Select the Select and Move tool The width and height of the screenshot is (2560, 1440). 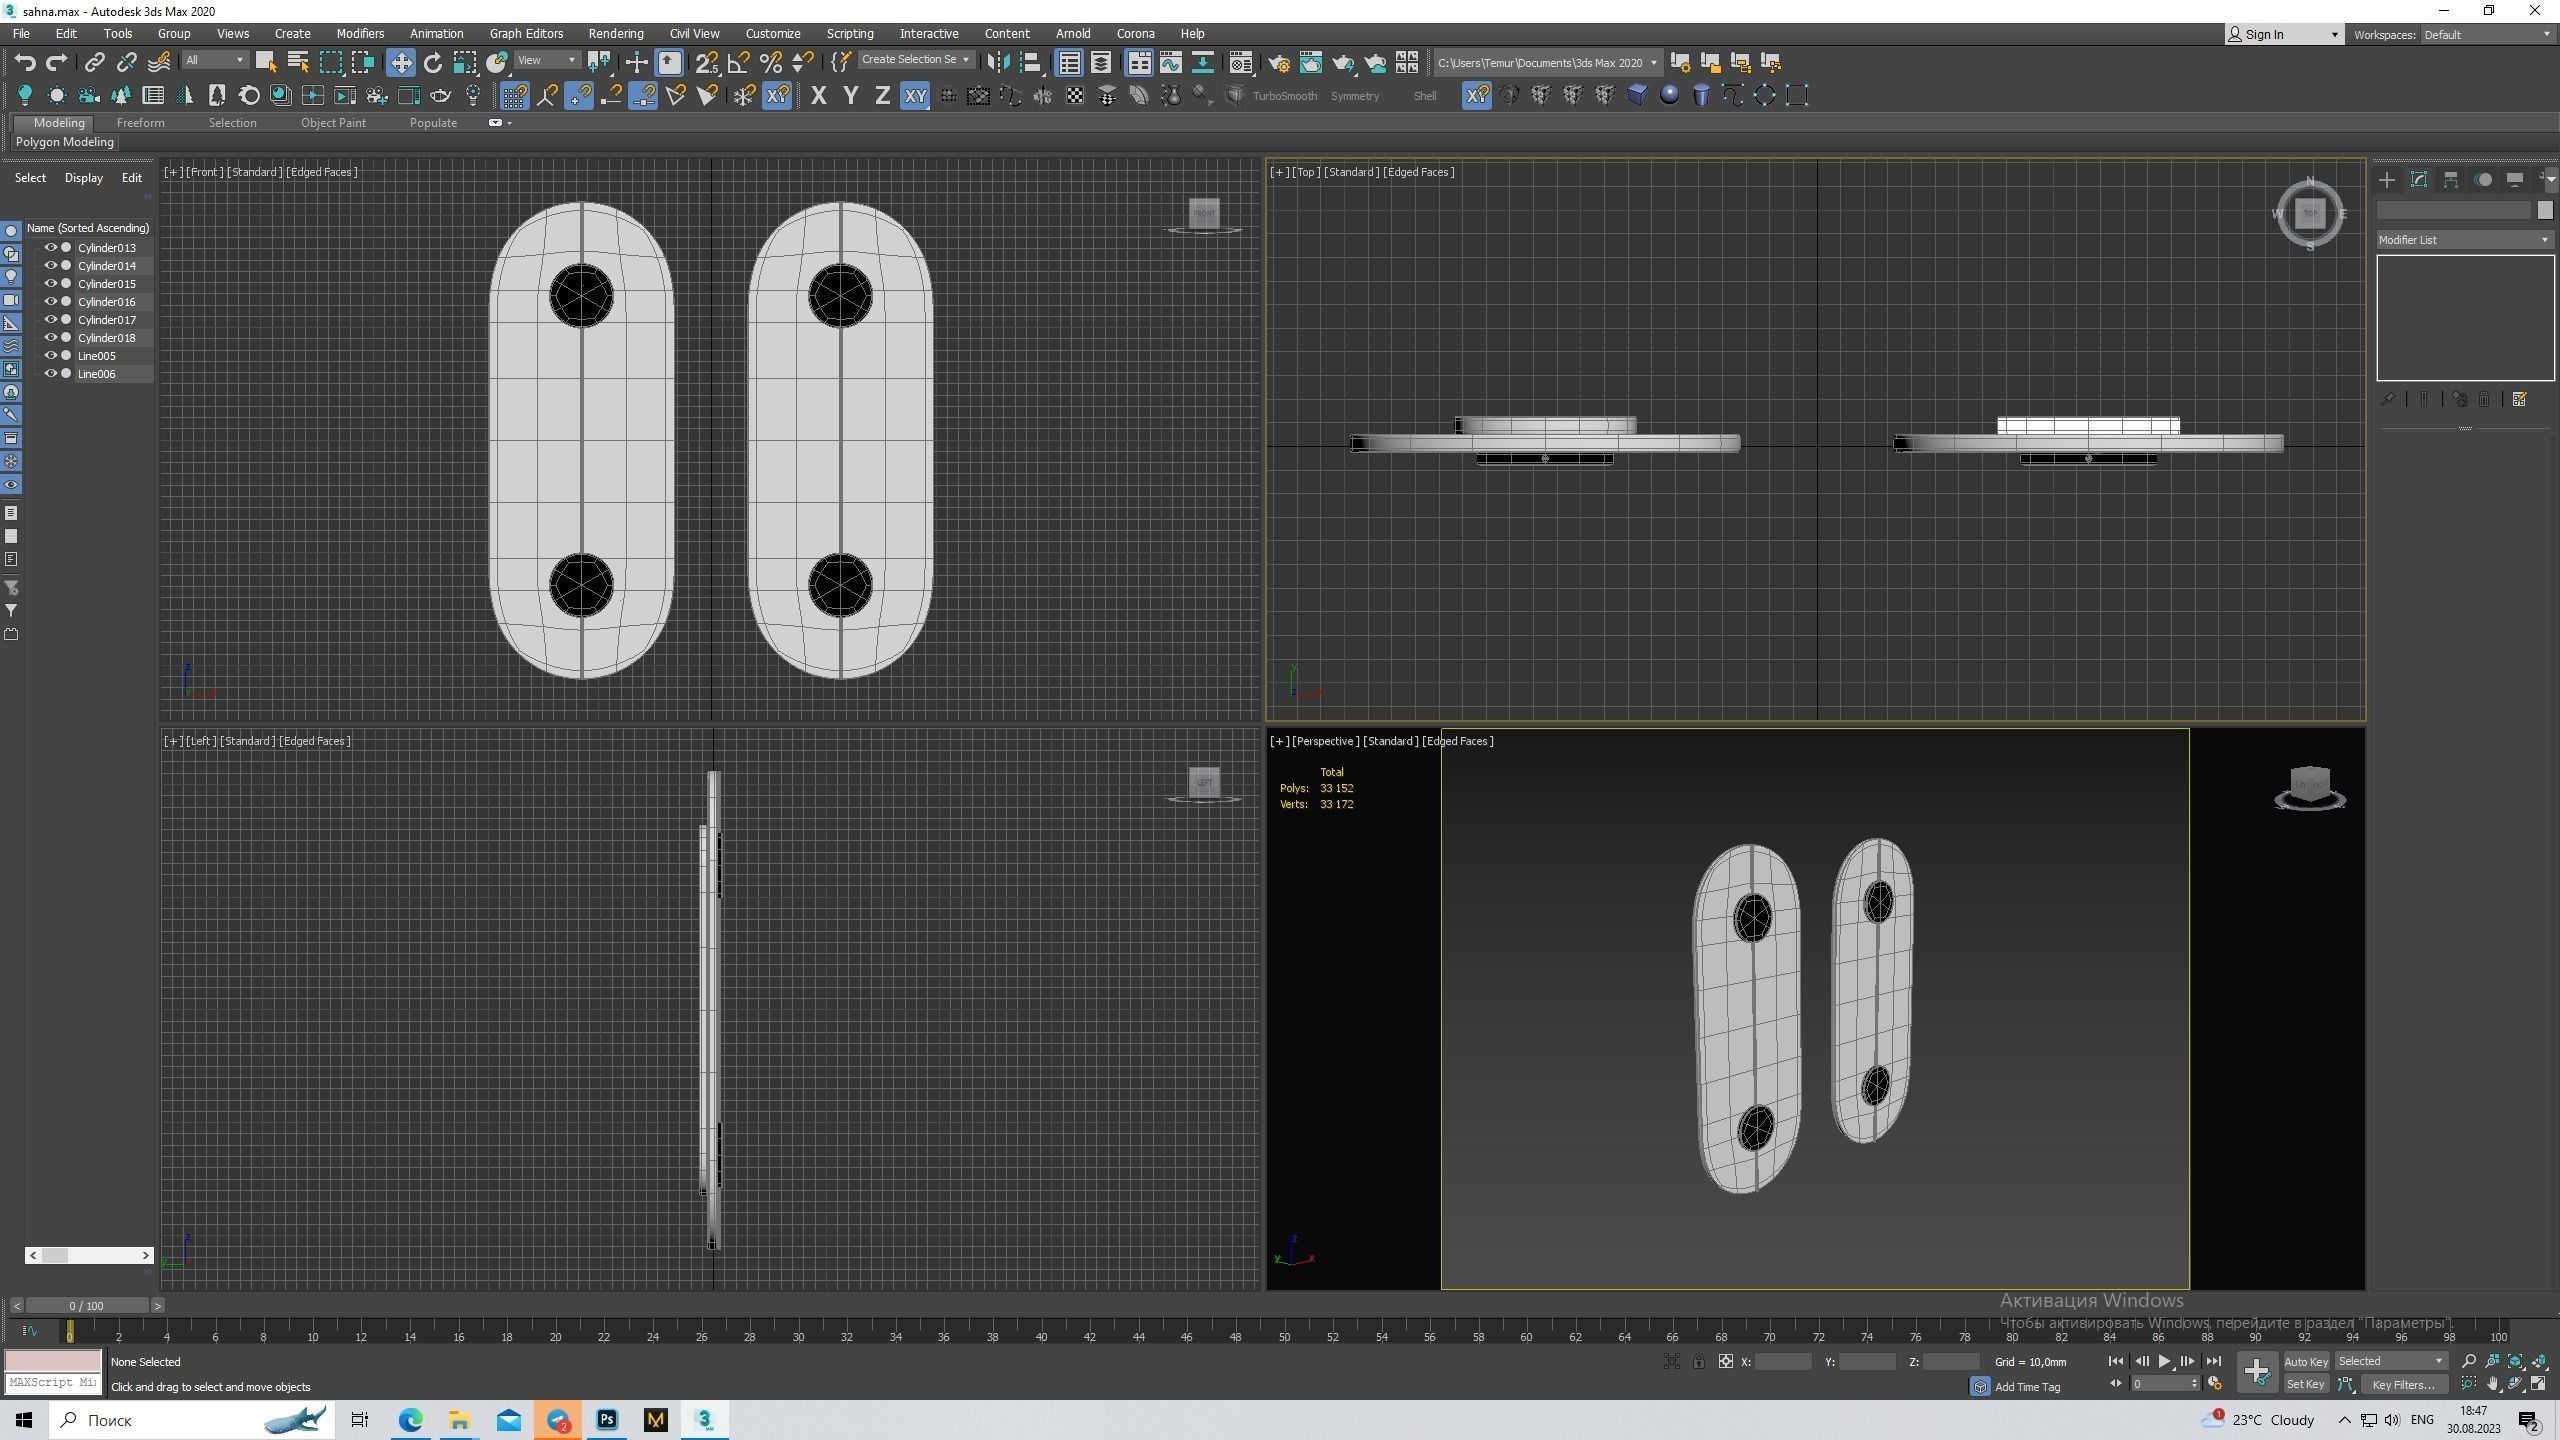[x=400, y=63]
